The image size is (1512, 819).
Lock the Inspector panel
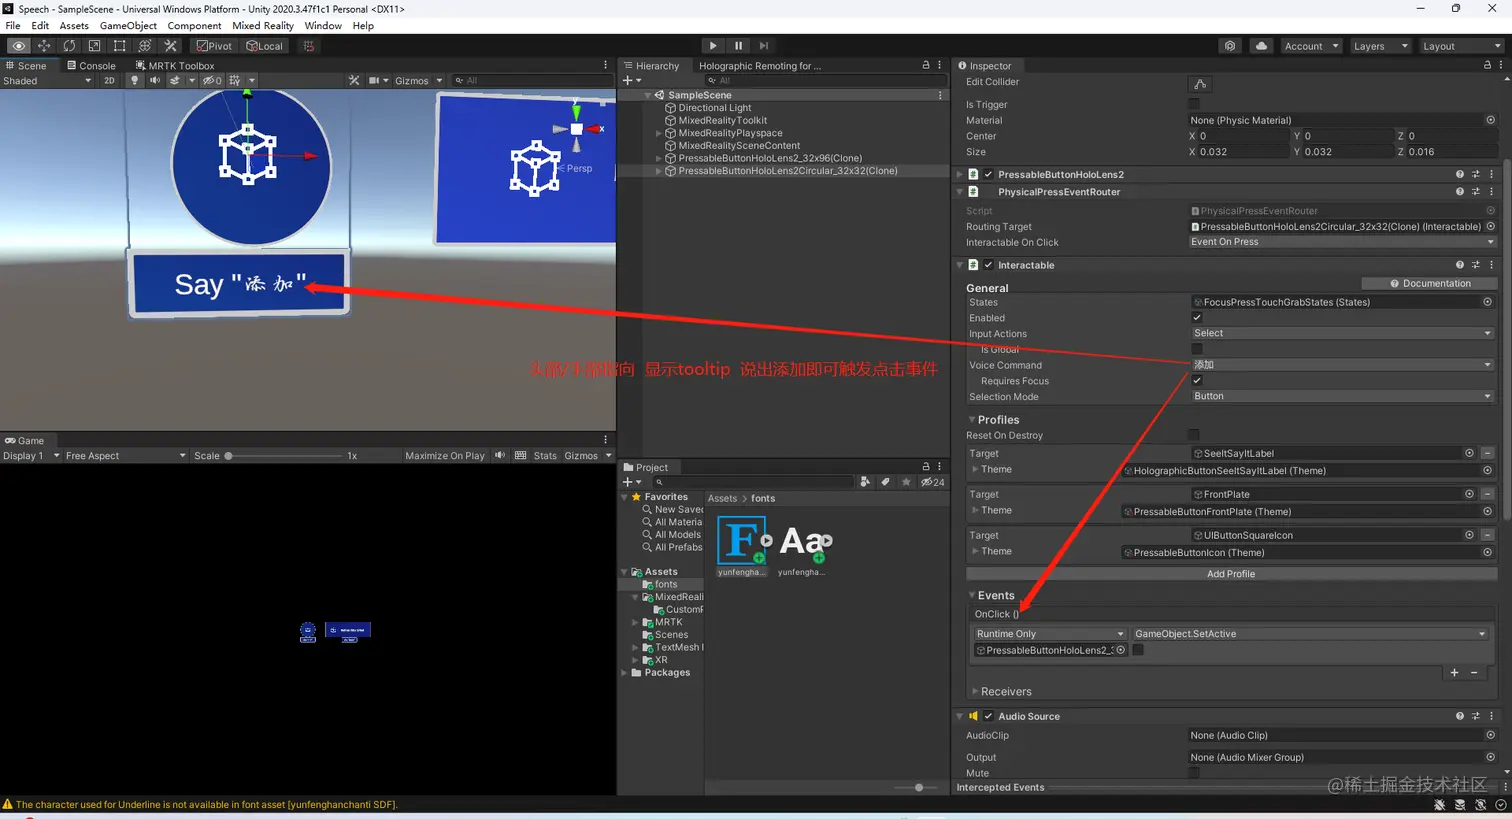(1487, 65)
